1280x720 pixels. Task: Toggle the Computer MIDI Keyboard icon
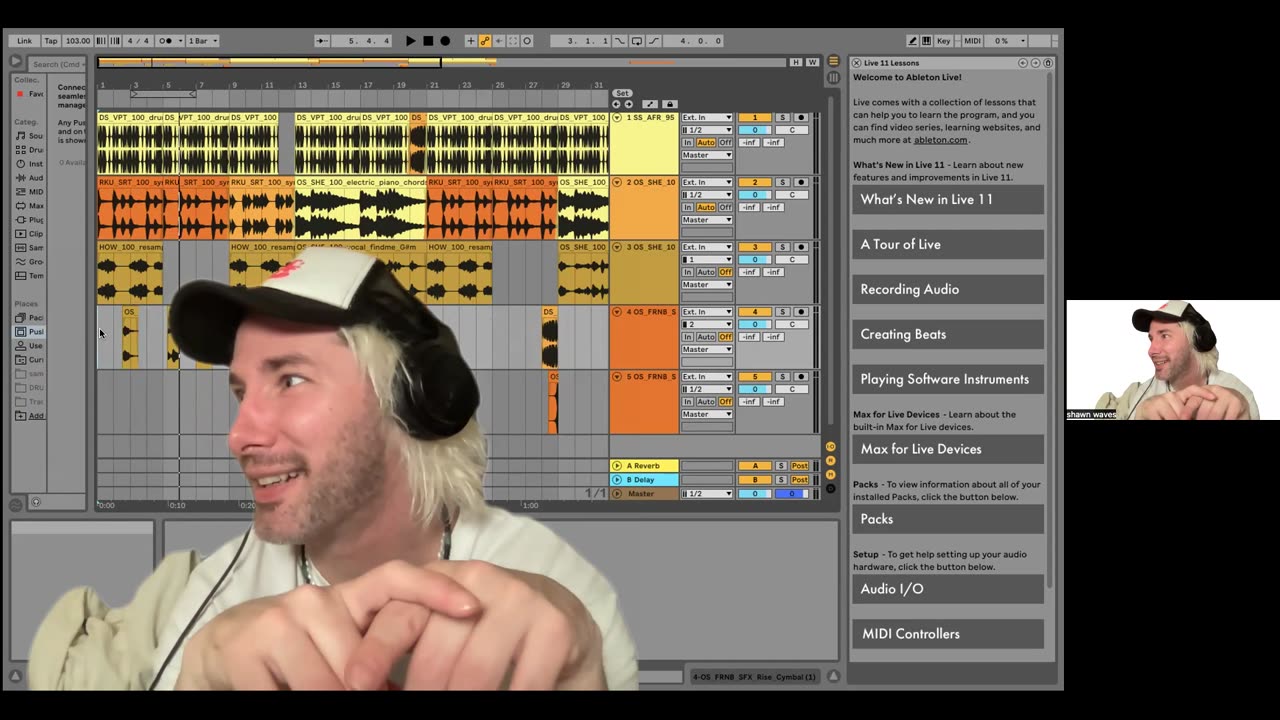[x=926, y=41]
